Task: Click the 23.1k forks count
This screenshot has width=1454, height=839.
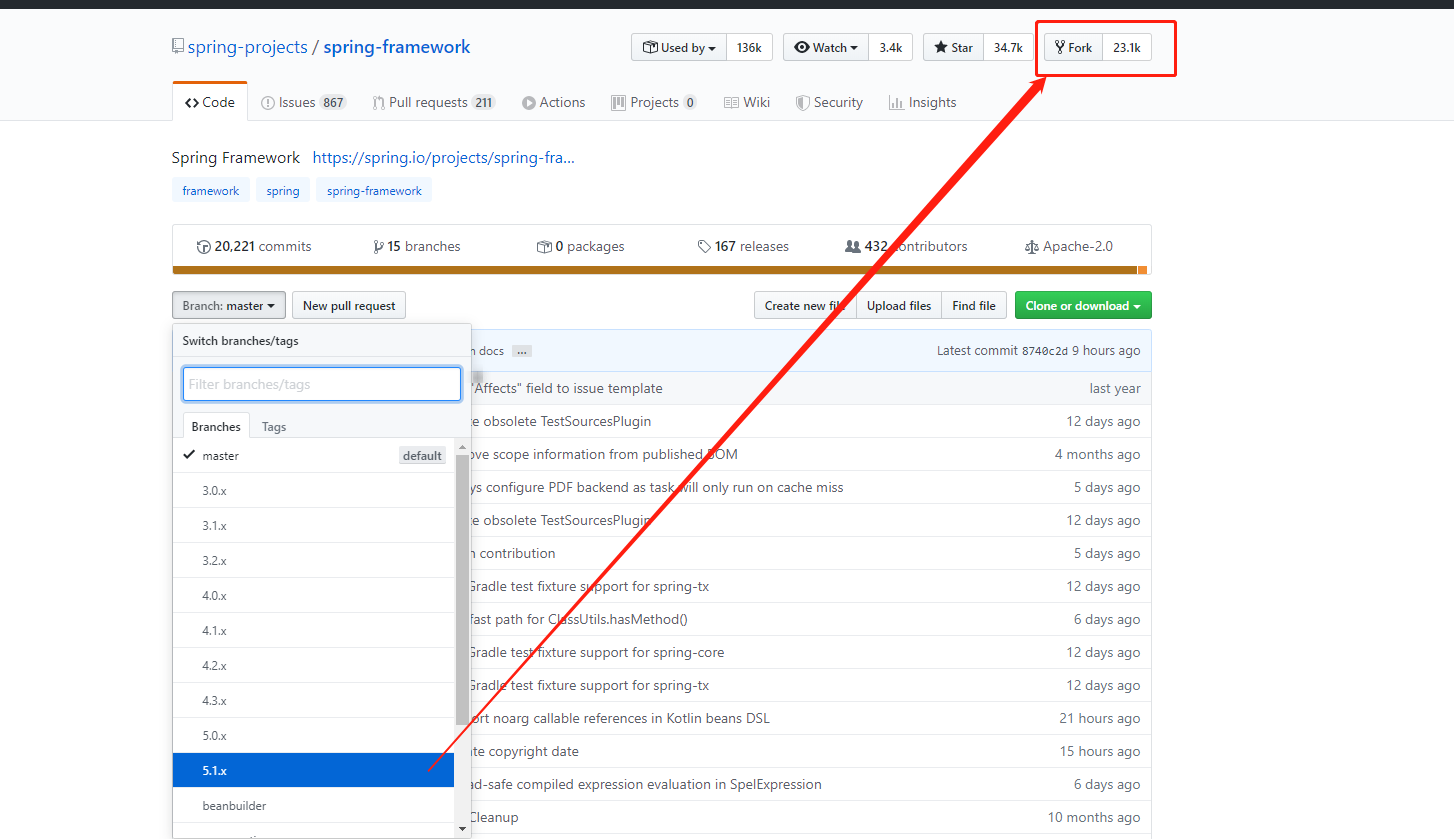Action: tap(1127, 47)
